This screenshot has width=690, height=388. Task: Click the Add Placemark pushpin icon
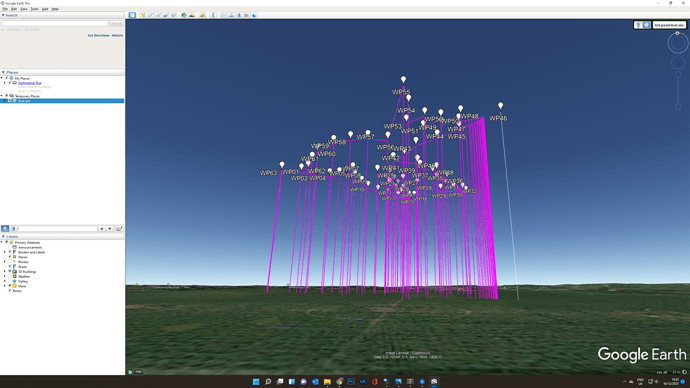[x=143, y=15]
